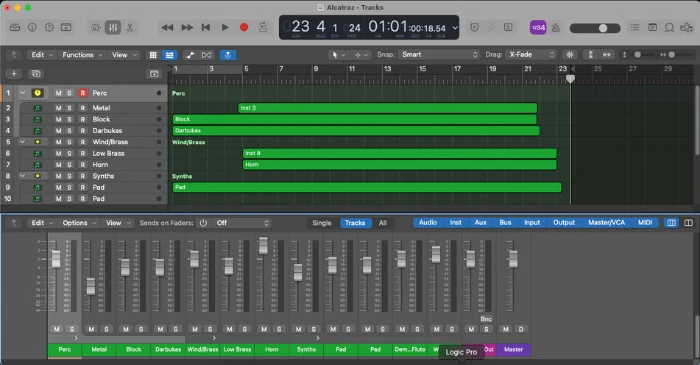Open Mixer Edit menu
This screenshot has width=700, height=365.
coord(42,223)
